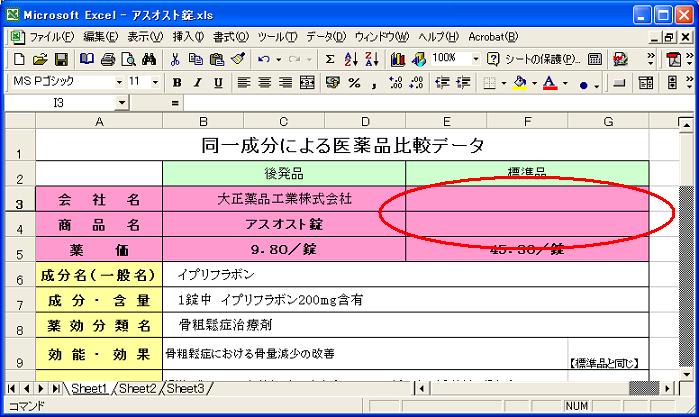Open the Name Box dropdown arrow
The width and height of the screenshot is (699, 417).
121,103
